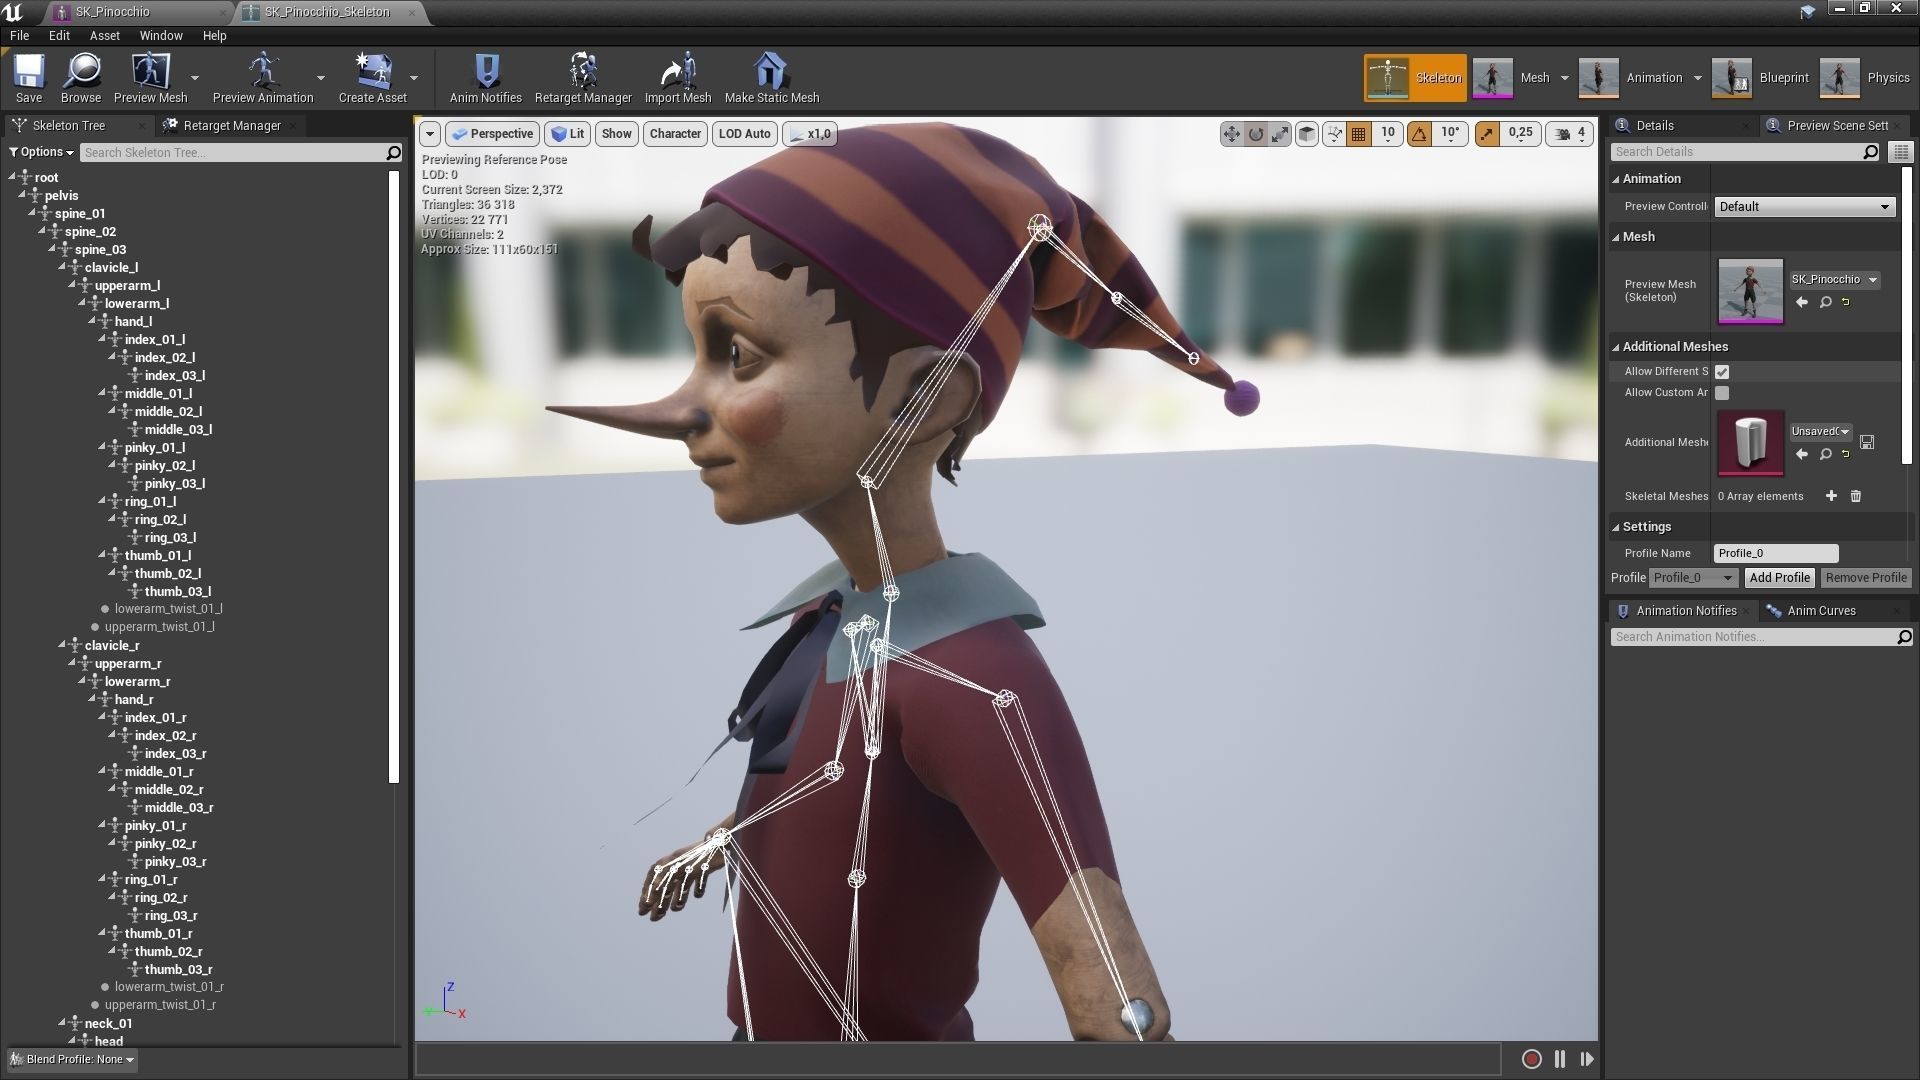Click the additional meshes cylinder thumbnail
Viewport: 1920px width, 1080px height.
1750,442
